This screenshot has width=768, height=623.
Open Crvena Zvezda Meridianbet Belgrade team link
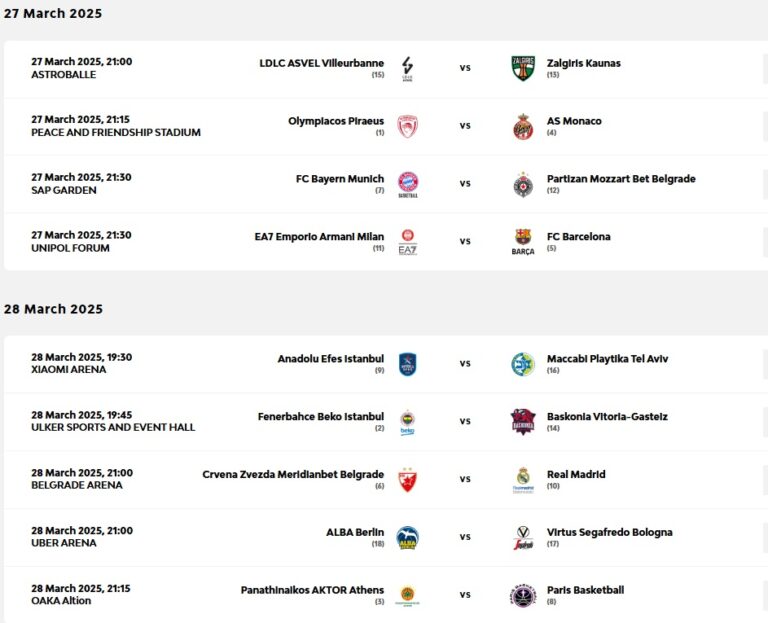click(293, 475)
